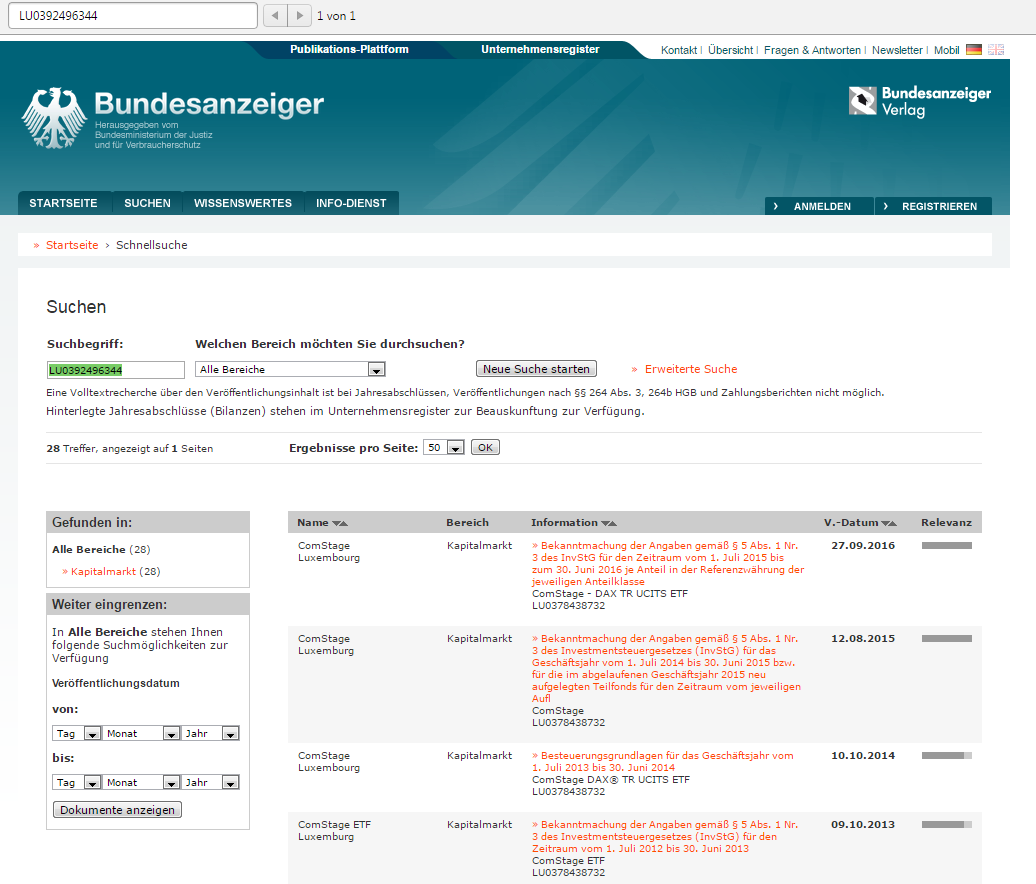Open Ergebnisse pro Seite dropdown

point(443,448)
